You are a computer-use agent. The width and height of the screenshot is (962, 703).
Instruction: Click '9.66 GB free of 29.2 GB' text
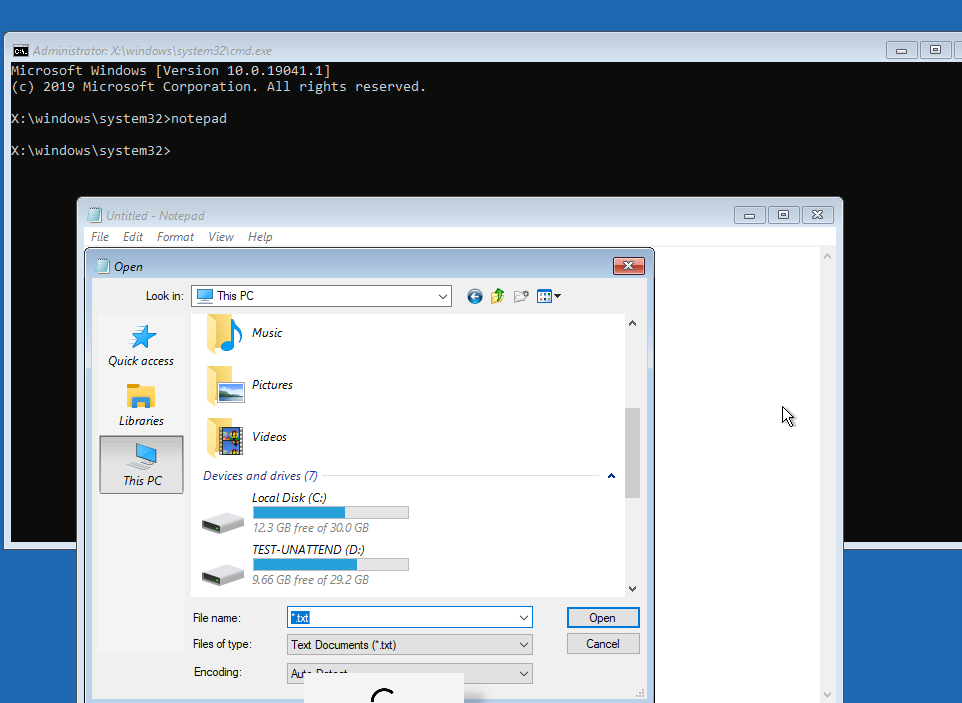(x=310, y=580)
